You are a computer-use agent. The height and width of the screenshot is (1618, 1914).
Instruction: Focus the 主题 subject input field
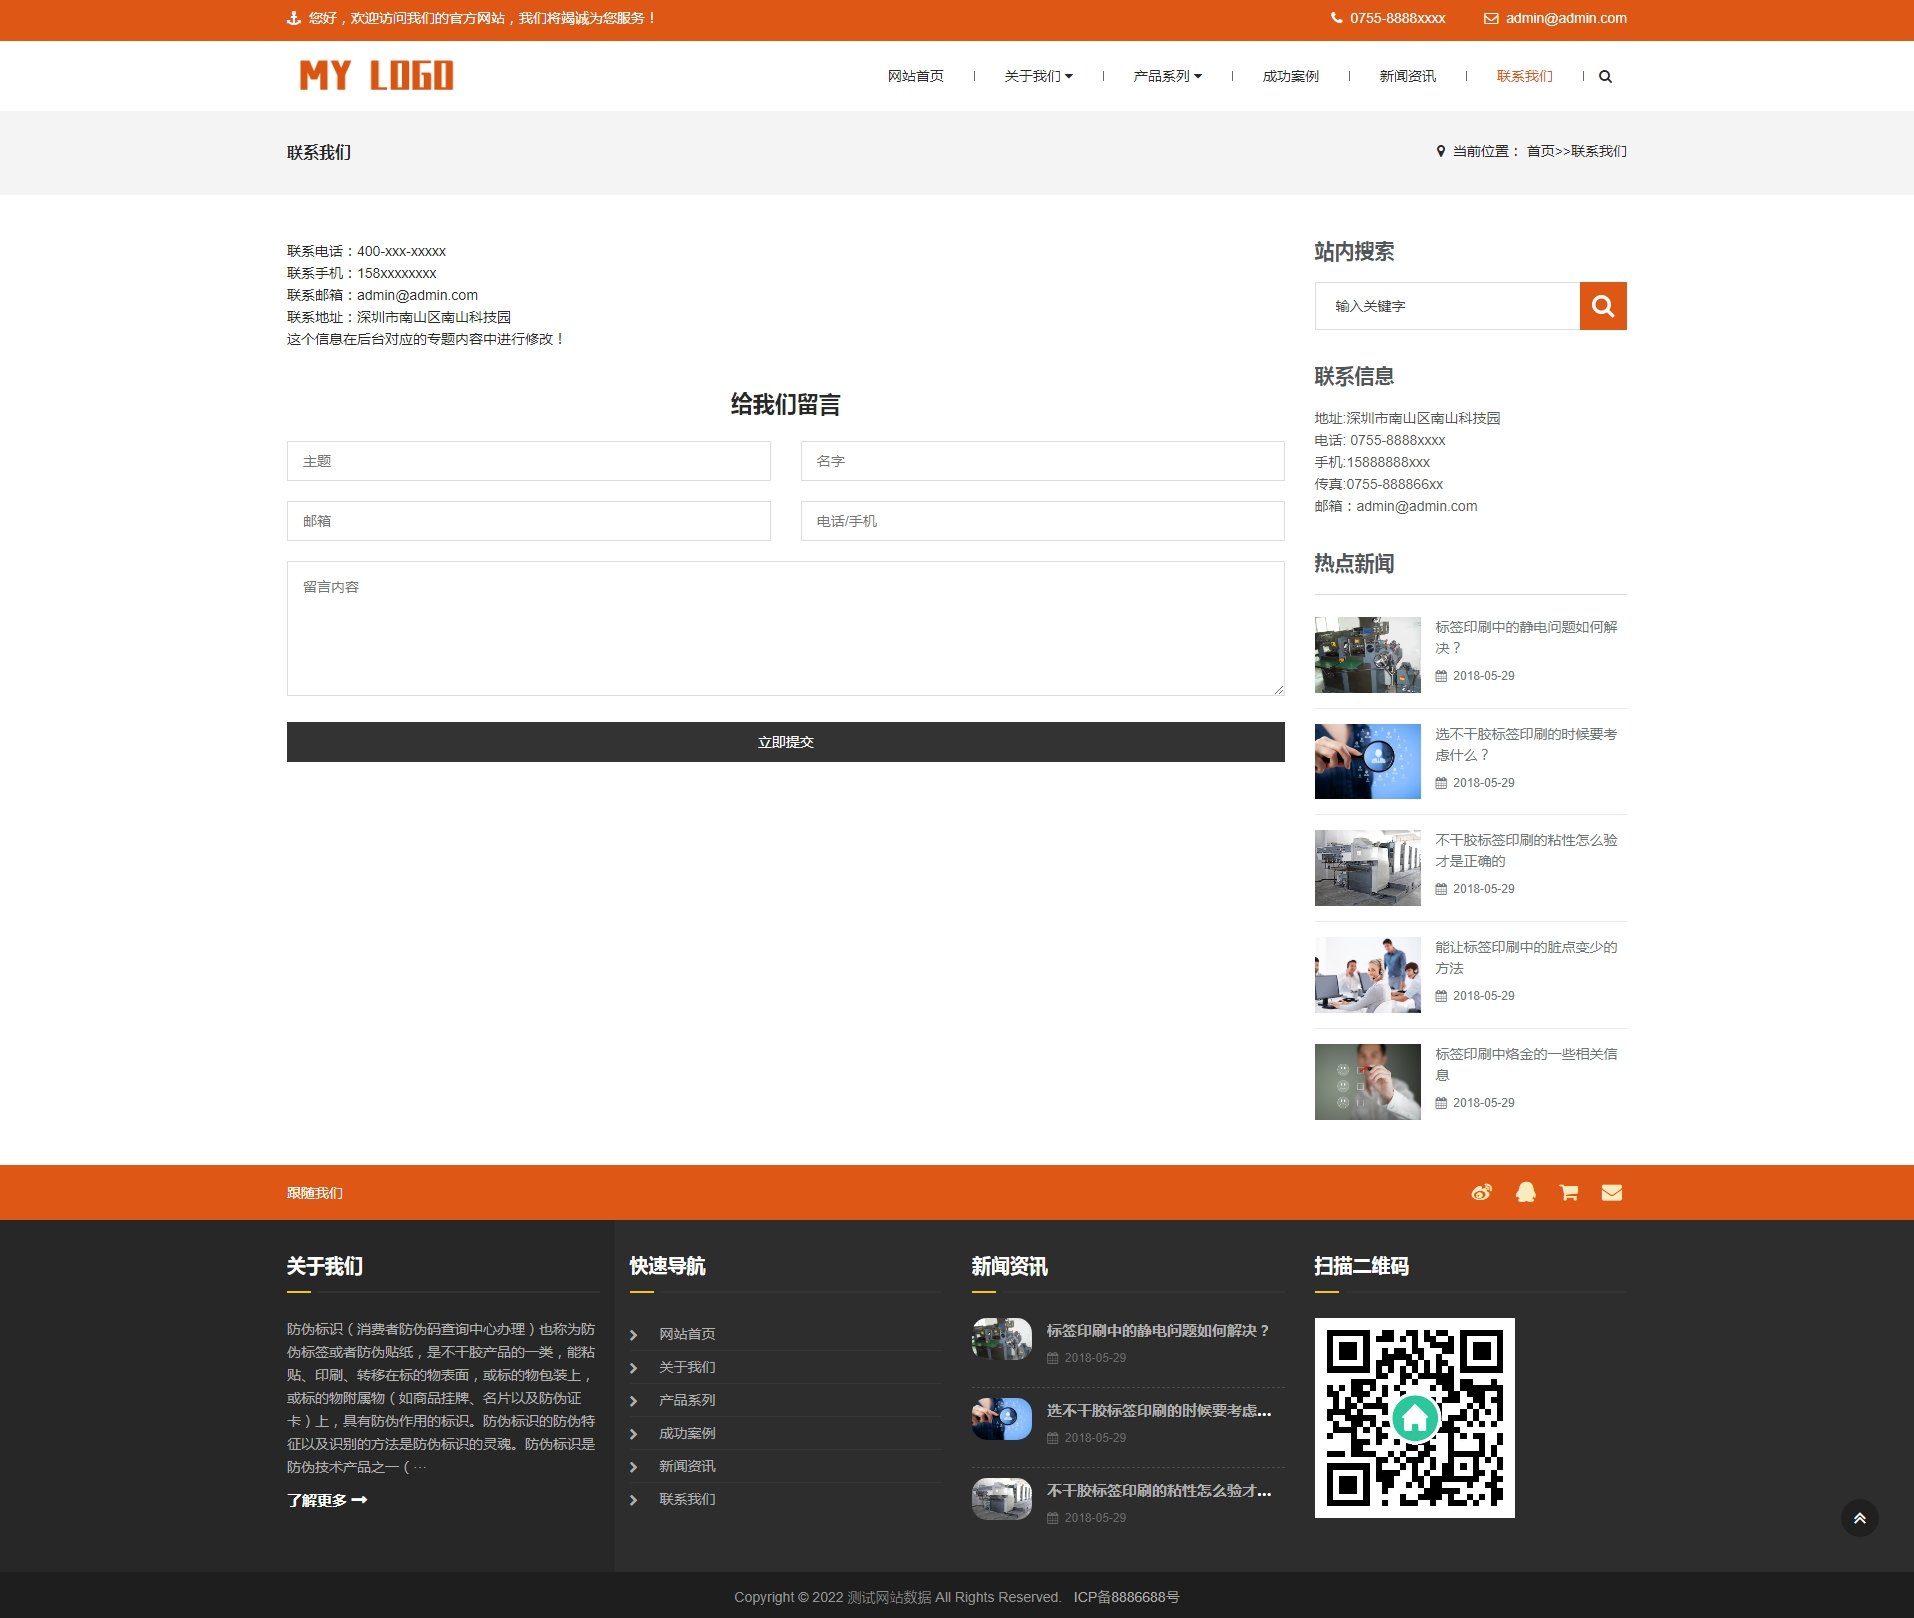[x=528, y=461]
